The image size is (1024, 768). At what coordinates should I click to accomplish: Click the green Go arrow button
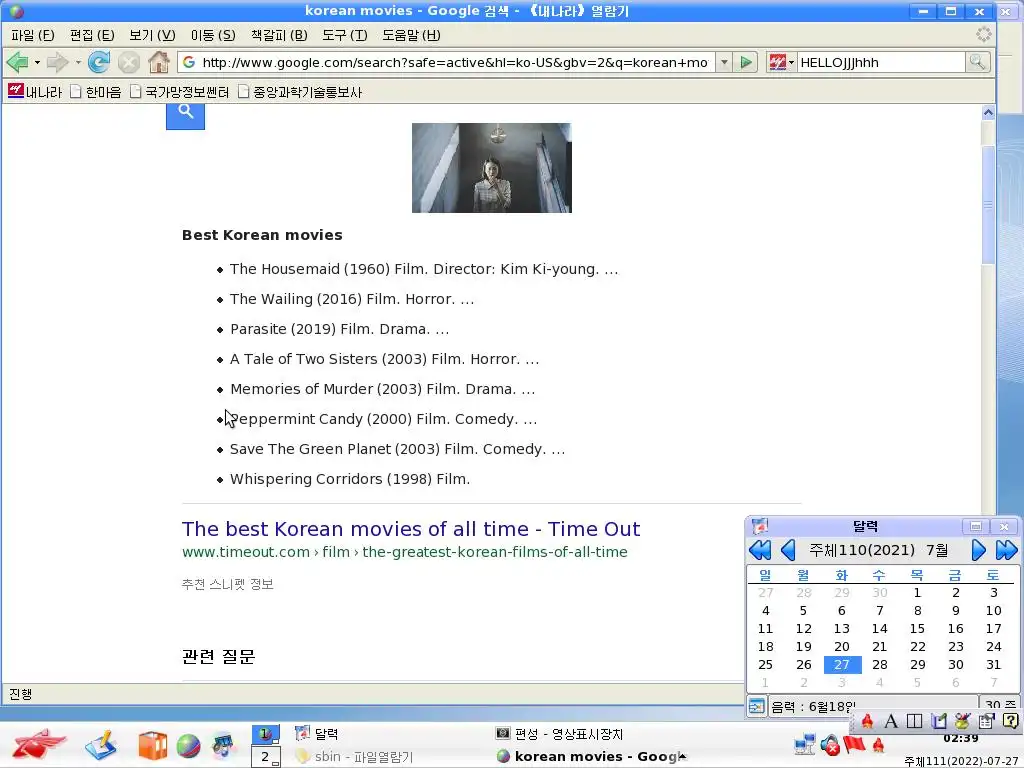(745, 63)
